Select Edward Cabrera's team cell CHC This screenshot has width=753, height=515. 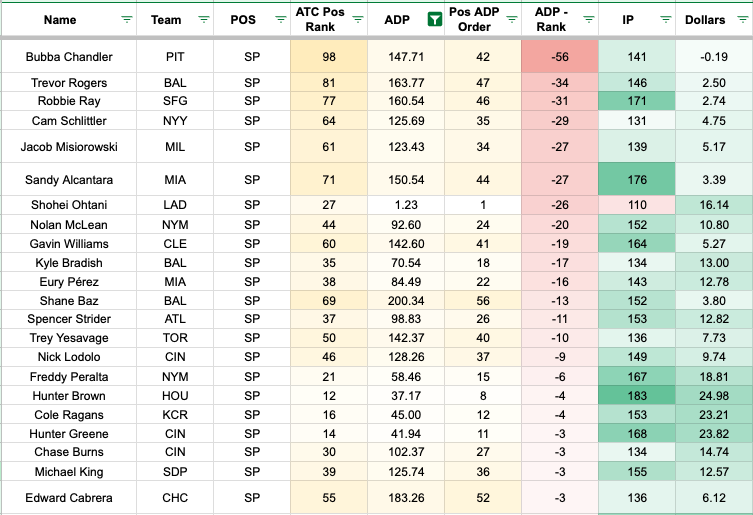click(x=175, y=496)
